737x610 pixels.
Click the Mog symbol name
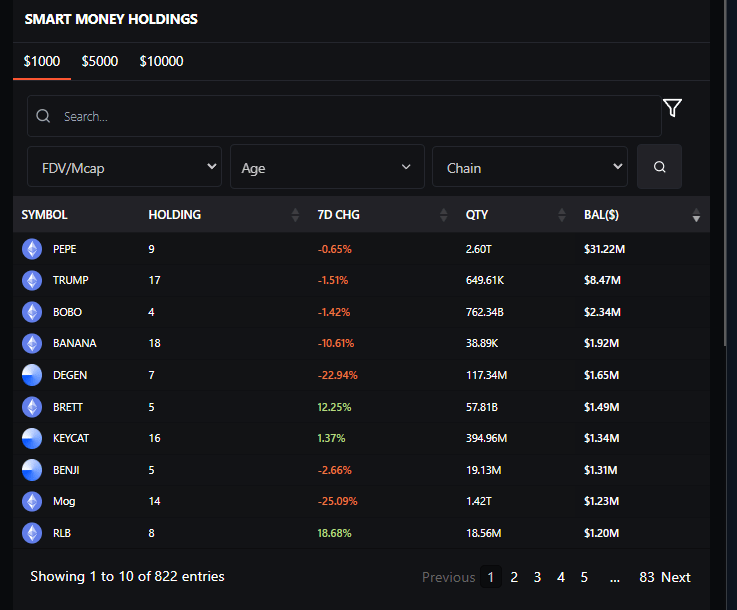click(64, 501)
